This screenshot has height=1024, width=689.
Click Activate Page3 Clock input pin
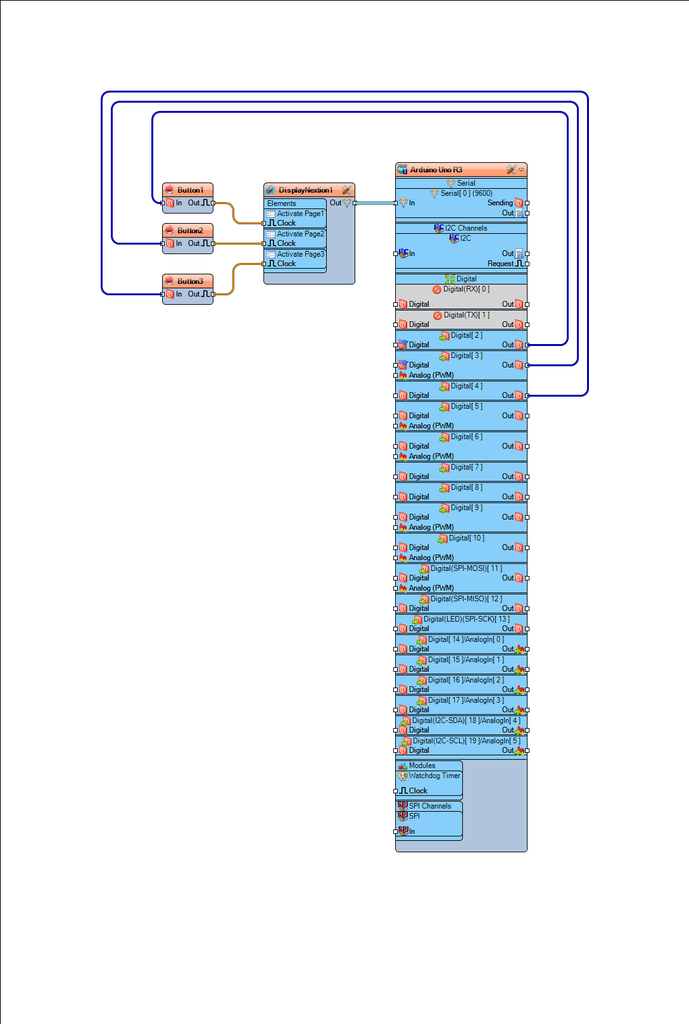(264, 264)
